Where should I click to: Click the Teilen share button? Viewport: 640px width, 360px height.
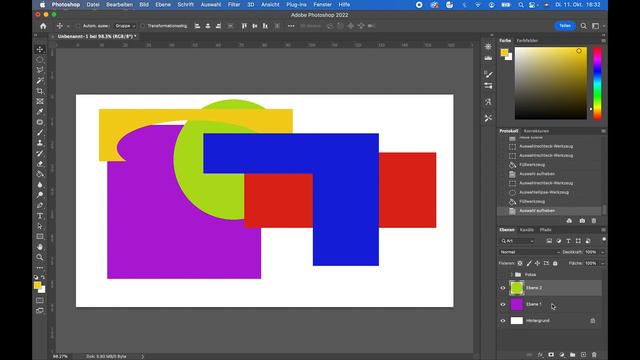(x=565, y=26)
